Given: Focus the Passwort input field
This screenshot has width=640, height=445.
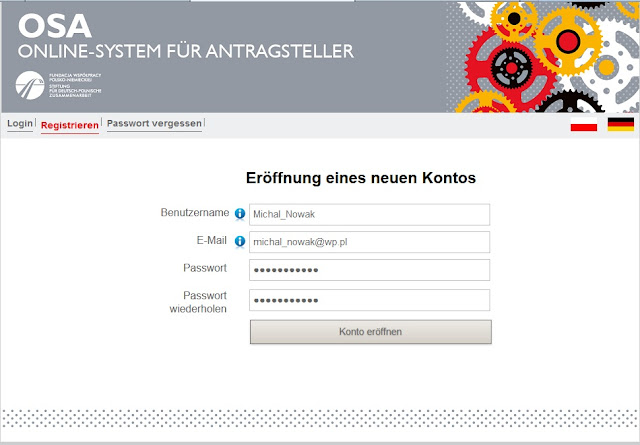Looking at the screenshot, I should click(369, 270).
